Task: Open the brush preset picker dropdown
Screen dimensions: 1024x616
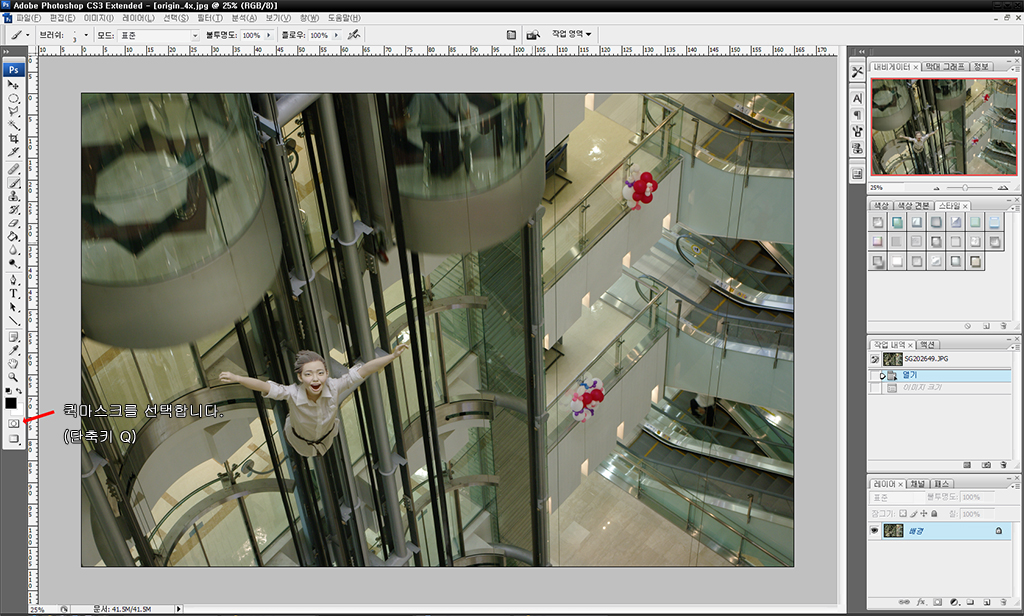Action: tap(86, 35)
